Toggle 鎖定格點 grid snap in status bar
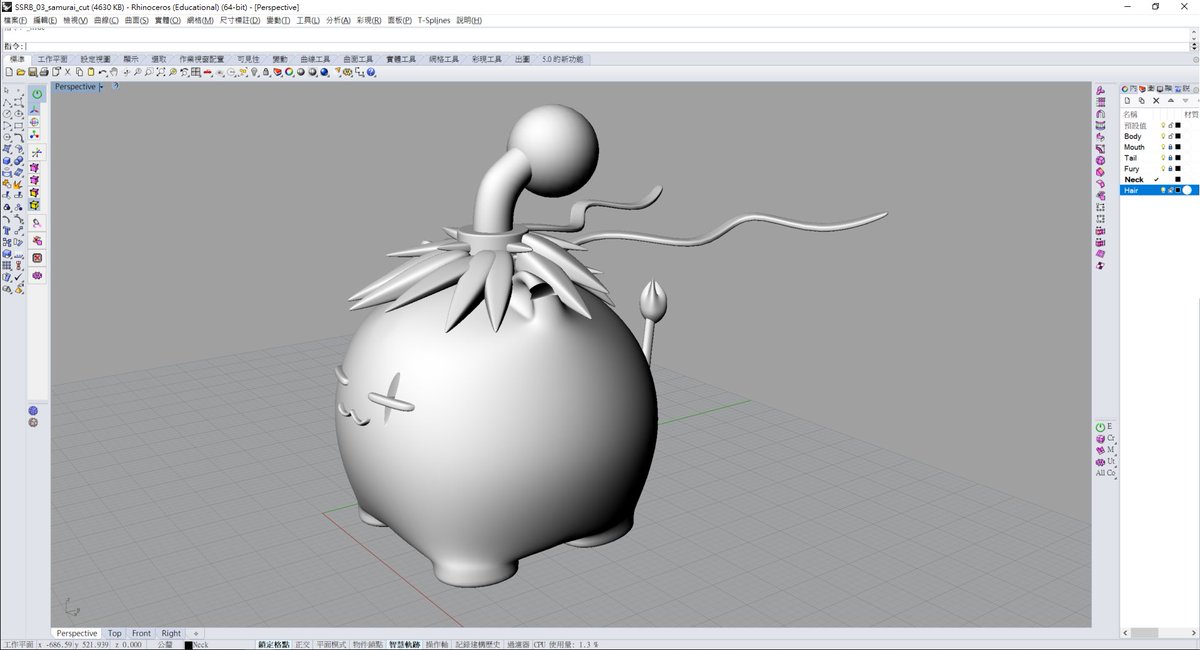The height and width of the screenshot is (650, 1200). coord(274,645)
